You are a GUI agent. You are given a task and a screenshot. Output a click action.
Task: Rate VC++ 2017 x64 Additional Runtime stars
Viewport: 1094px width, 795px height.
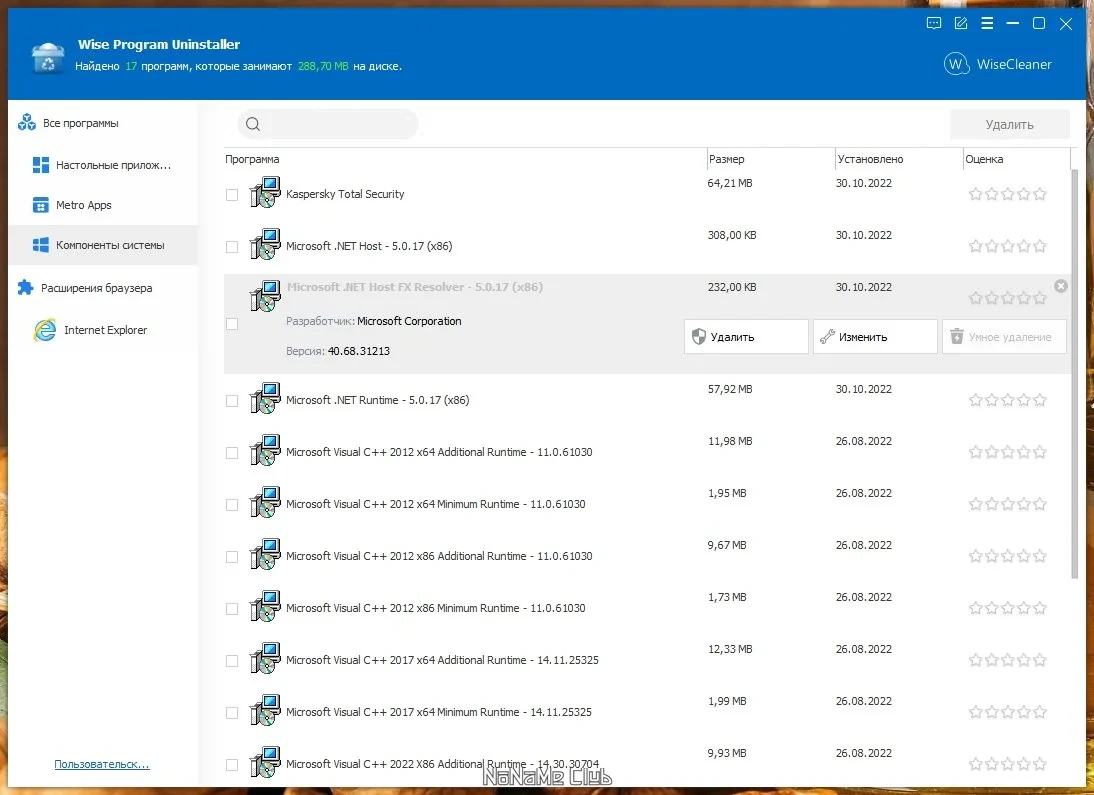(x=1007, y=660)
